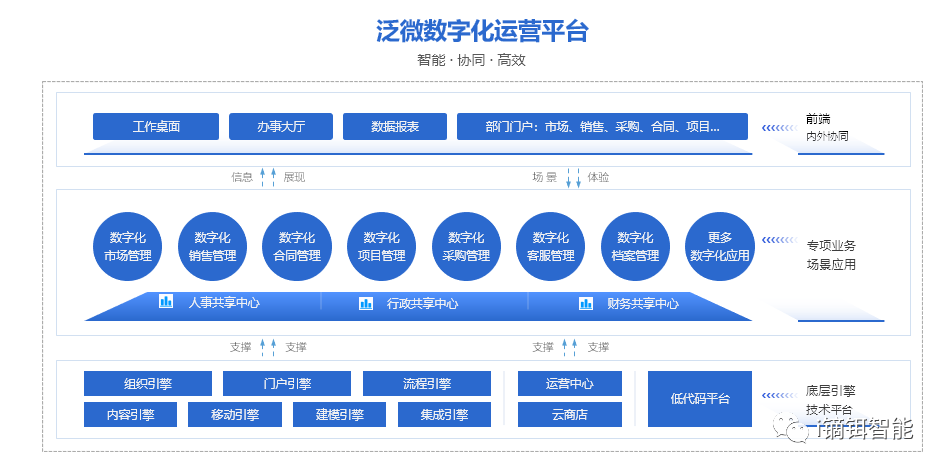Click the 数字化市场管理 circle

point(128,246)
